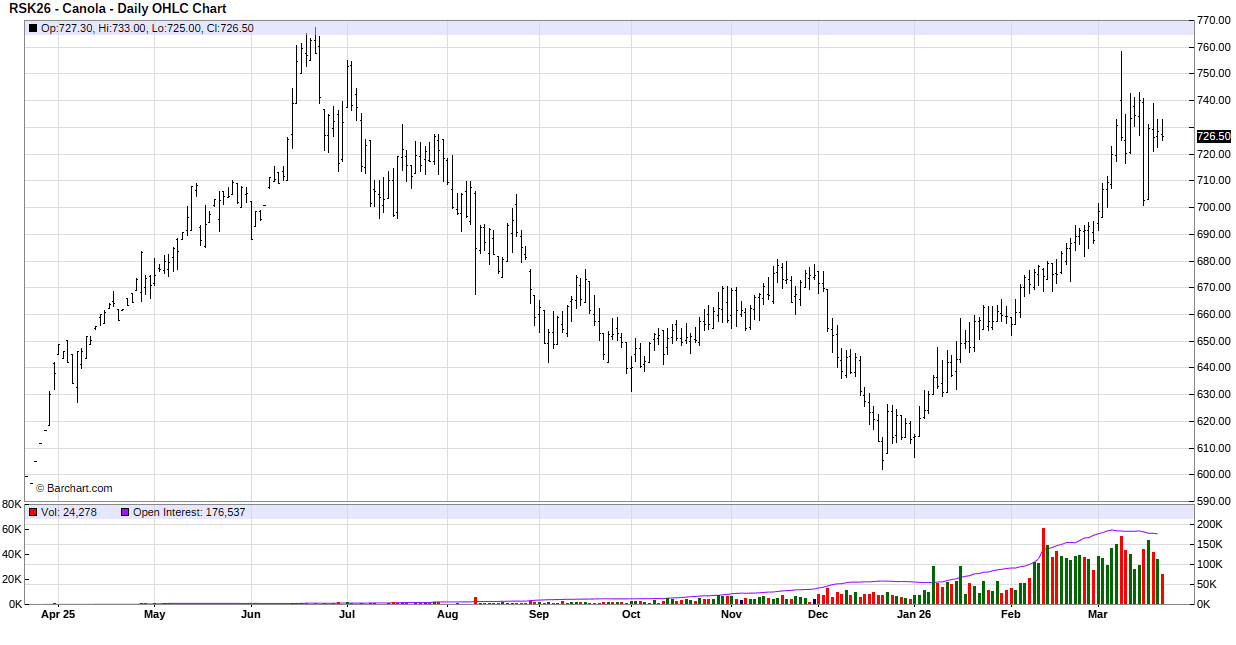Viewport: 1236px width, 645px height.
Task: Click the tallest red volume bar in February
Action: [1043, 566]
